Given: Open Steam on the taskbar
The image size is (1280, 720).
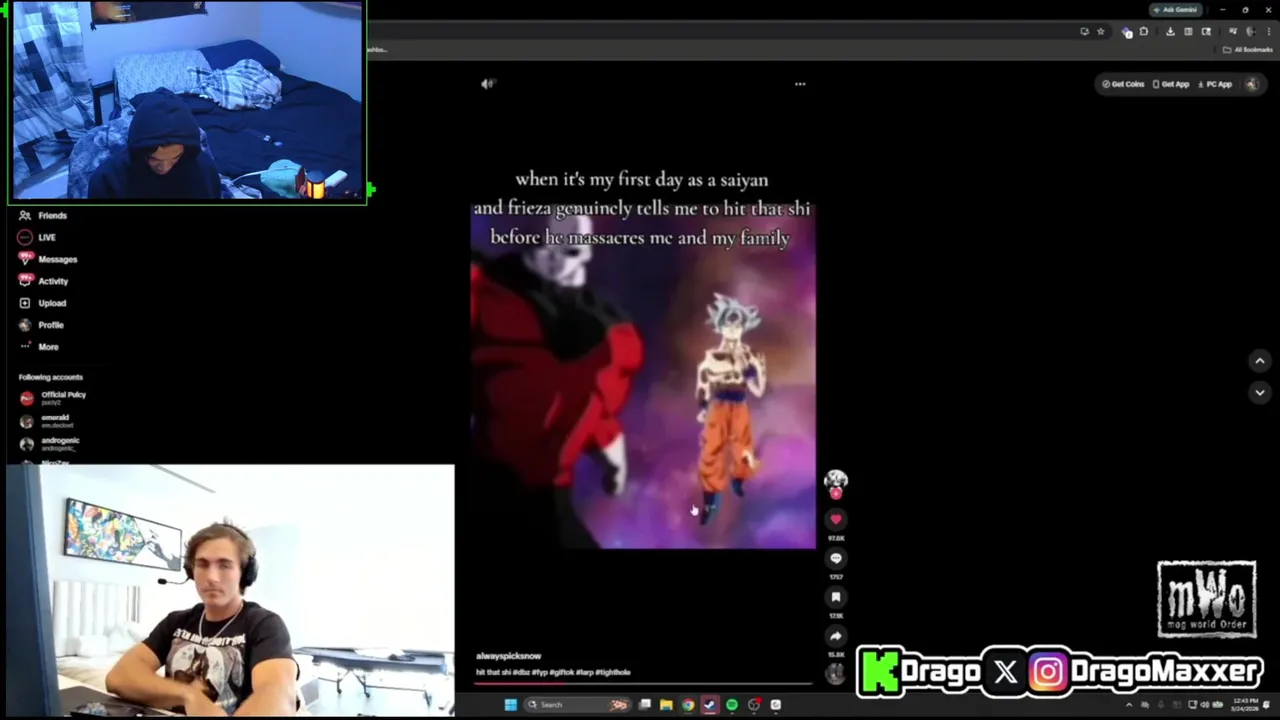Looking at the screenshot, I should click(709, 705).
